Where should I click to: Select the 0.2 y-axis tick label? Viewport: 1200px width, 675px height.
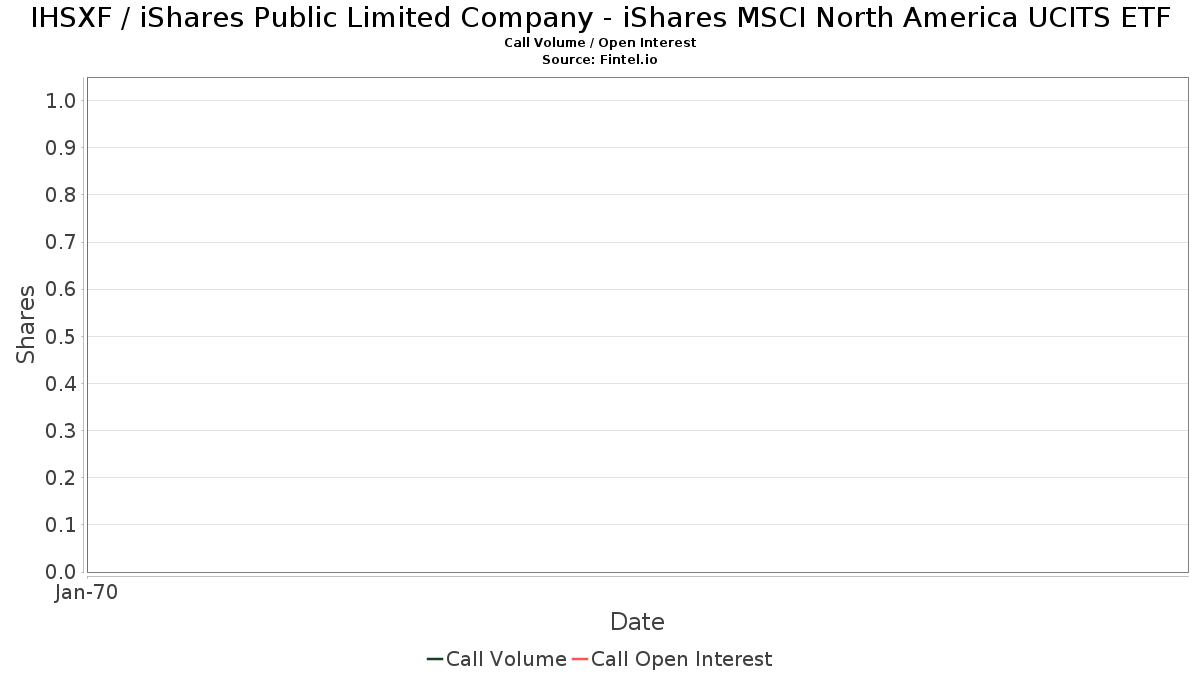pos(60,478)
